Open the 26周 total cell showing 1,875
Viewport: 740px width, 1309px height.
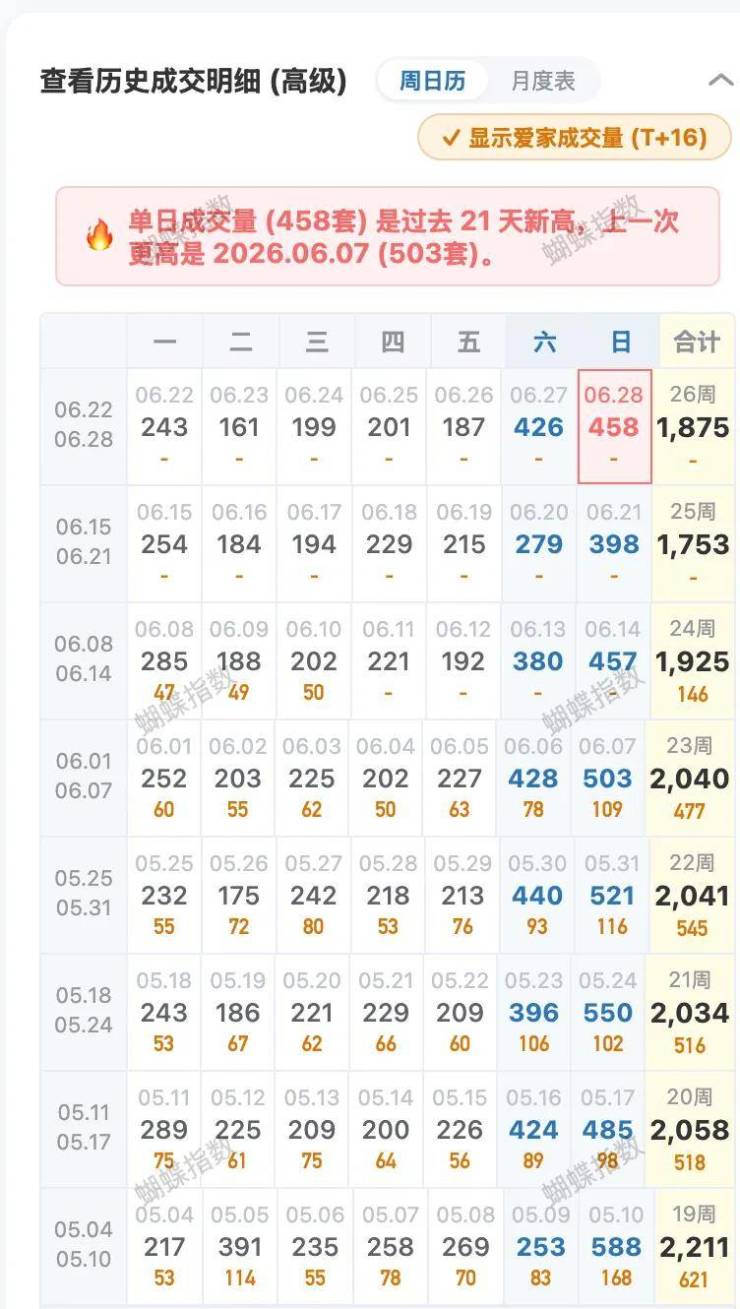click(x=693, y=427)
